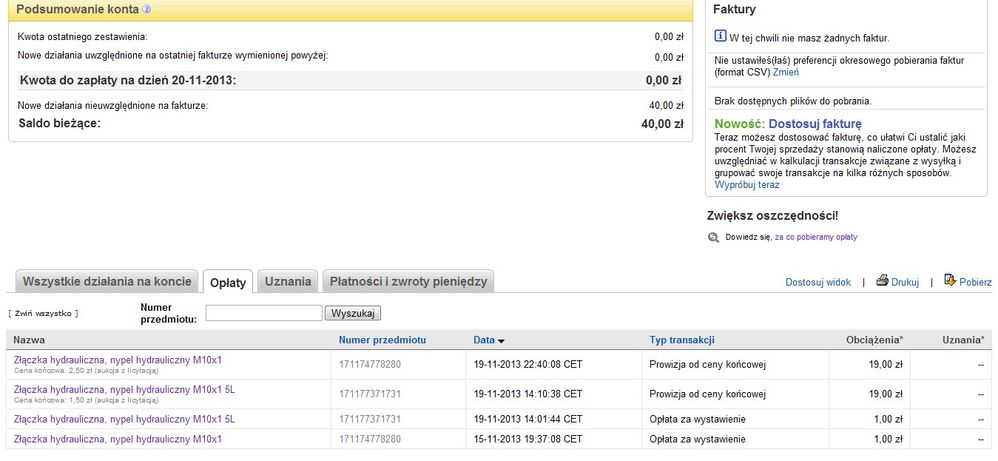Click the Dostosuj widok link
The height and width of the screenshot is (461, 998).
click(818, 283)
